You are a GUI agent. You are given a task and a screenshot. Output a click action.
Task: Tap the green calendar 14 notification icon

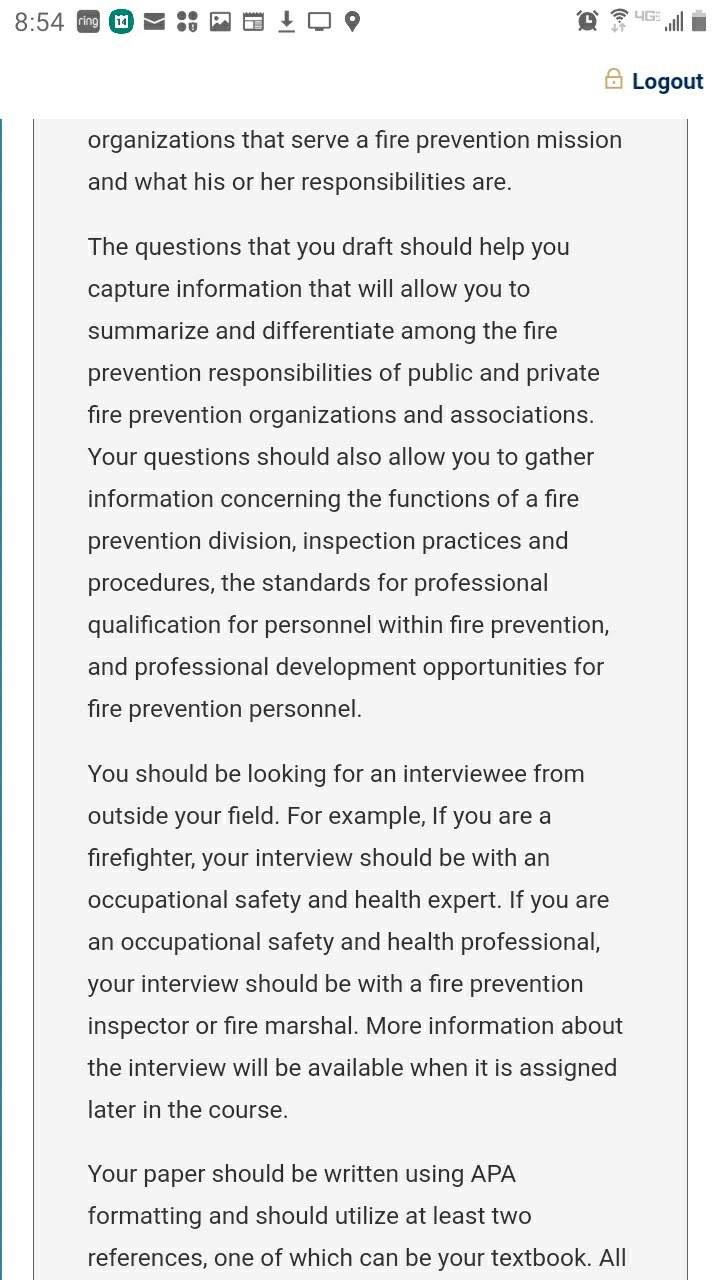(121, 21)
